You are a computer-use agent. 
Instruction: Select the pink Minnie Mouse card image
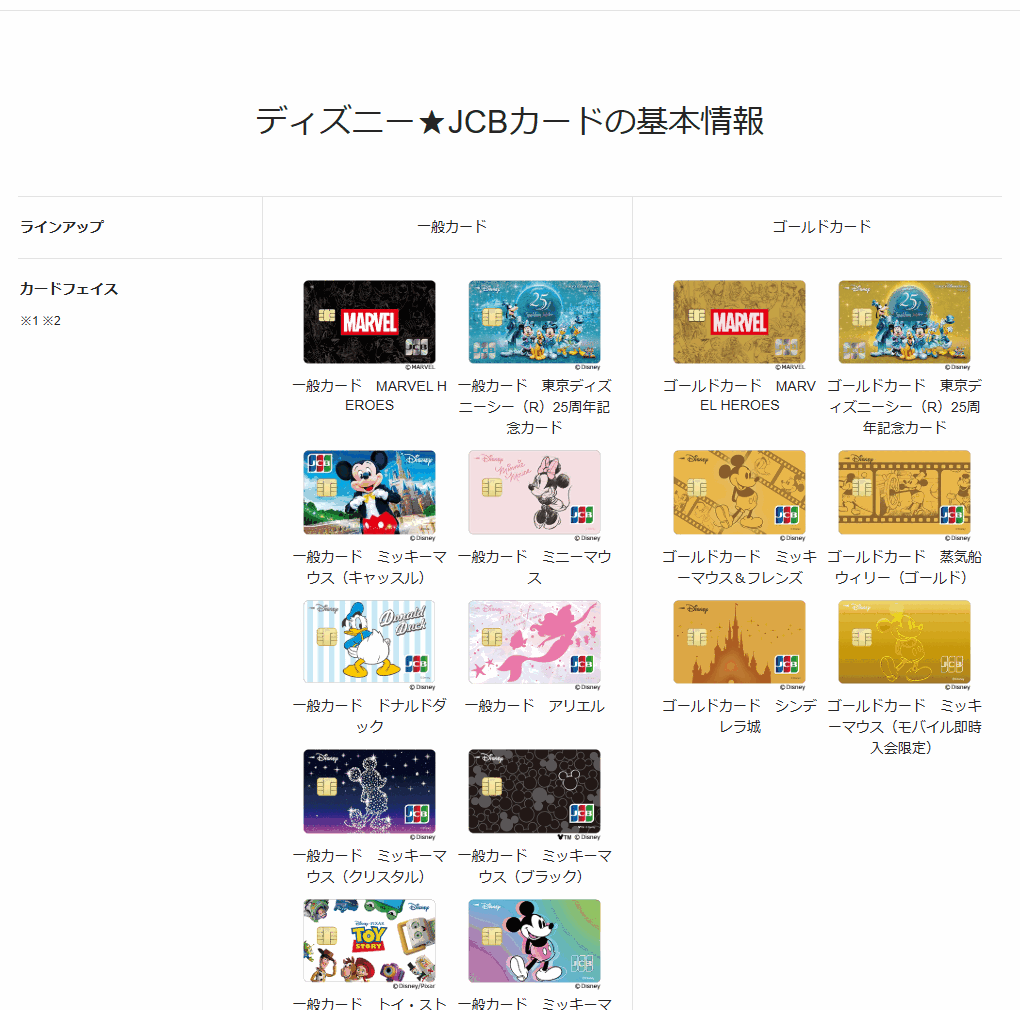point(535,492)
